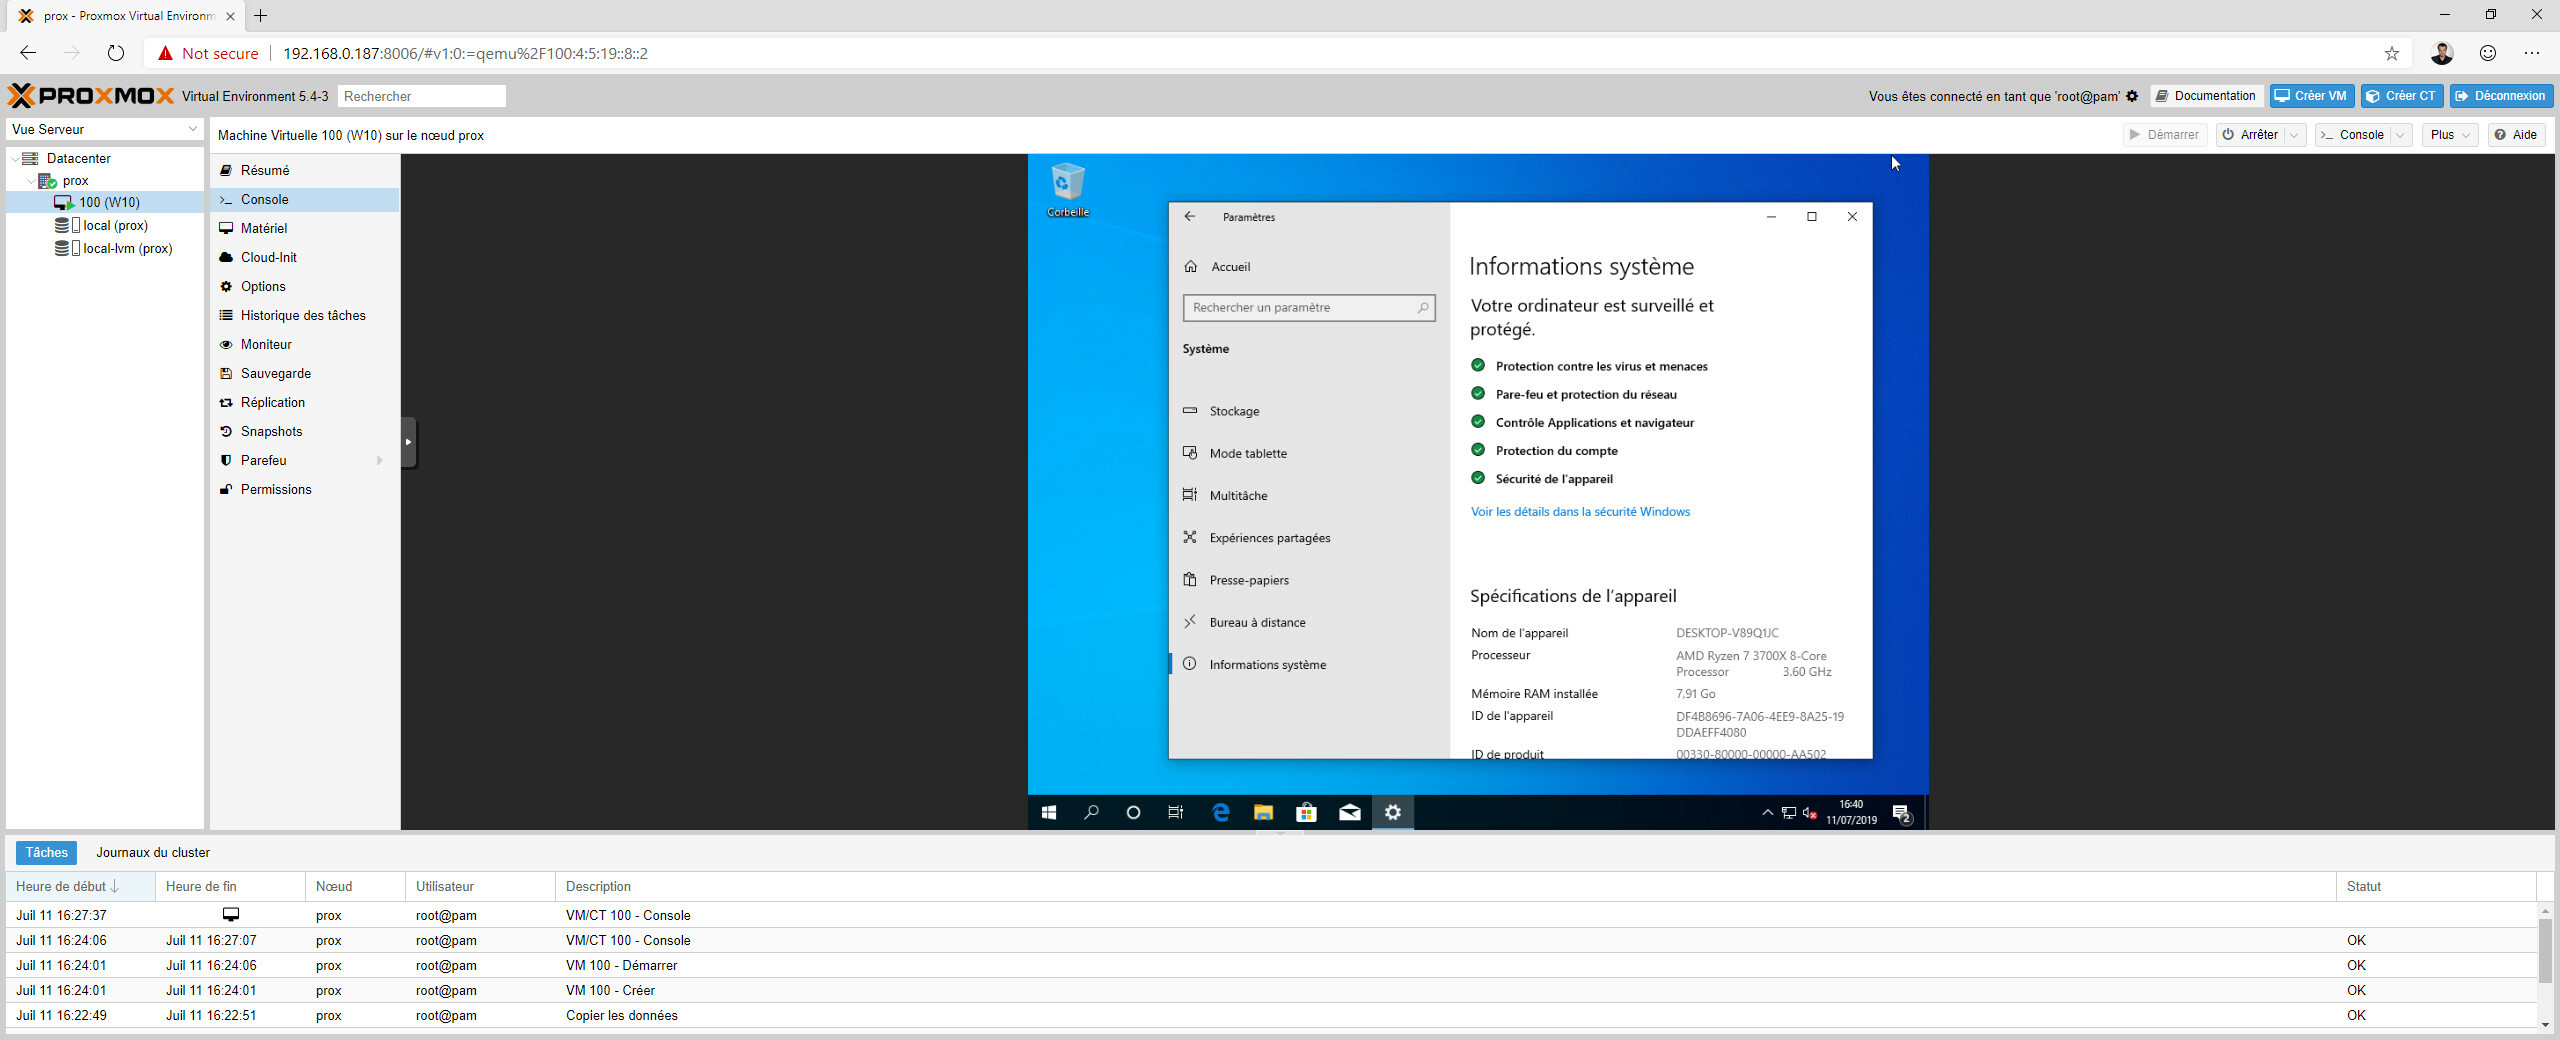
Task: Open the Vue Serveur dropdown
Action: 105,129
